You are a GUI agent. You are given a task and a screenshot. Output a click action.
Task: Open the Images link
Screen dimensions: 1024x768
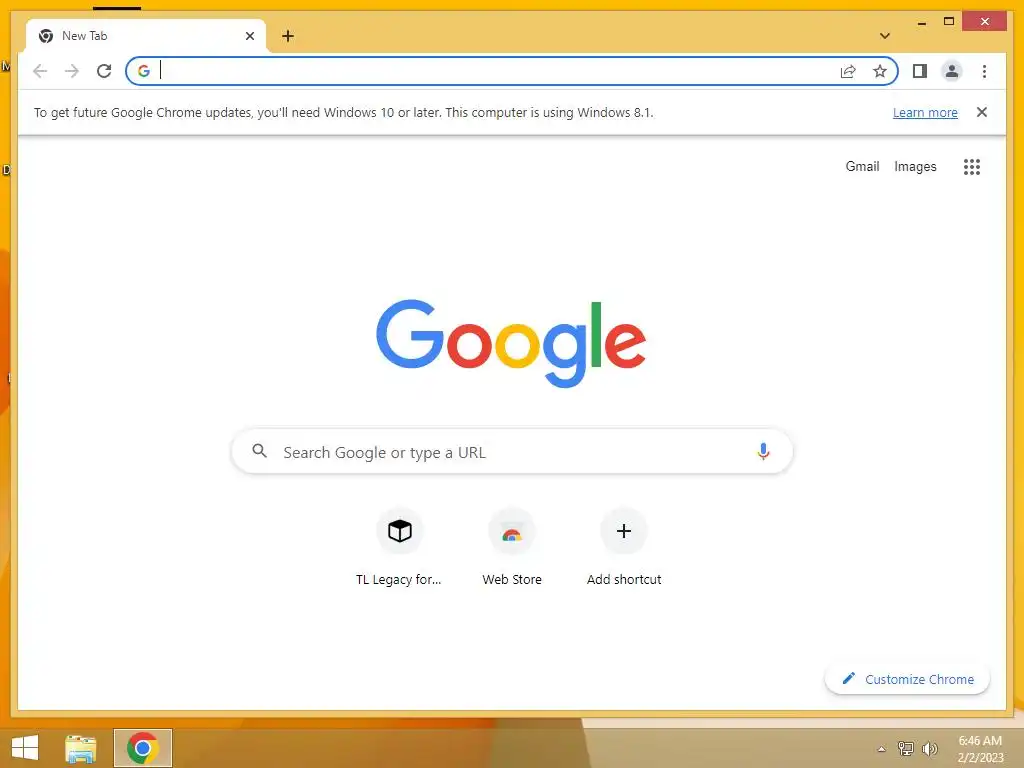tap(915, 167)
